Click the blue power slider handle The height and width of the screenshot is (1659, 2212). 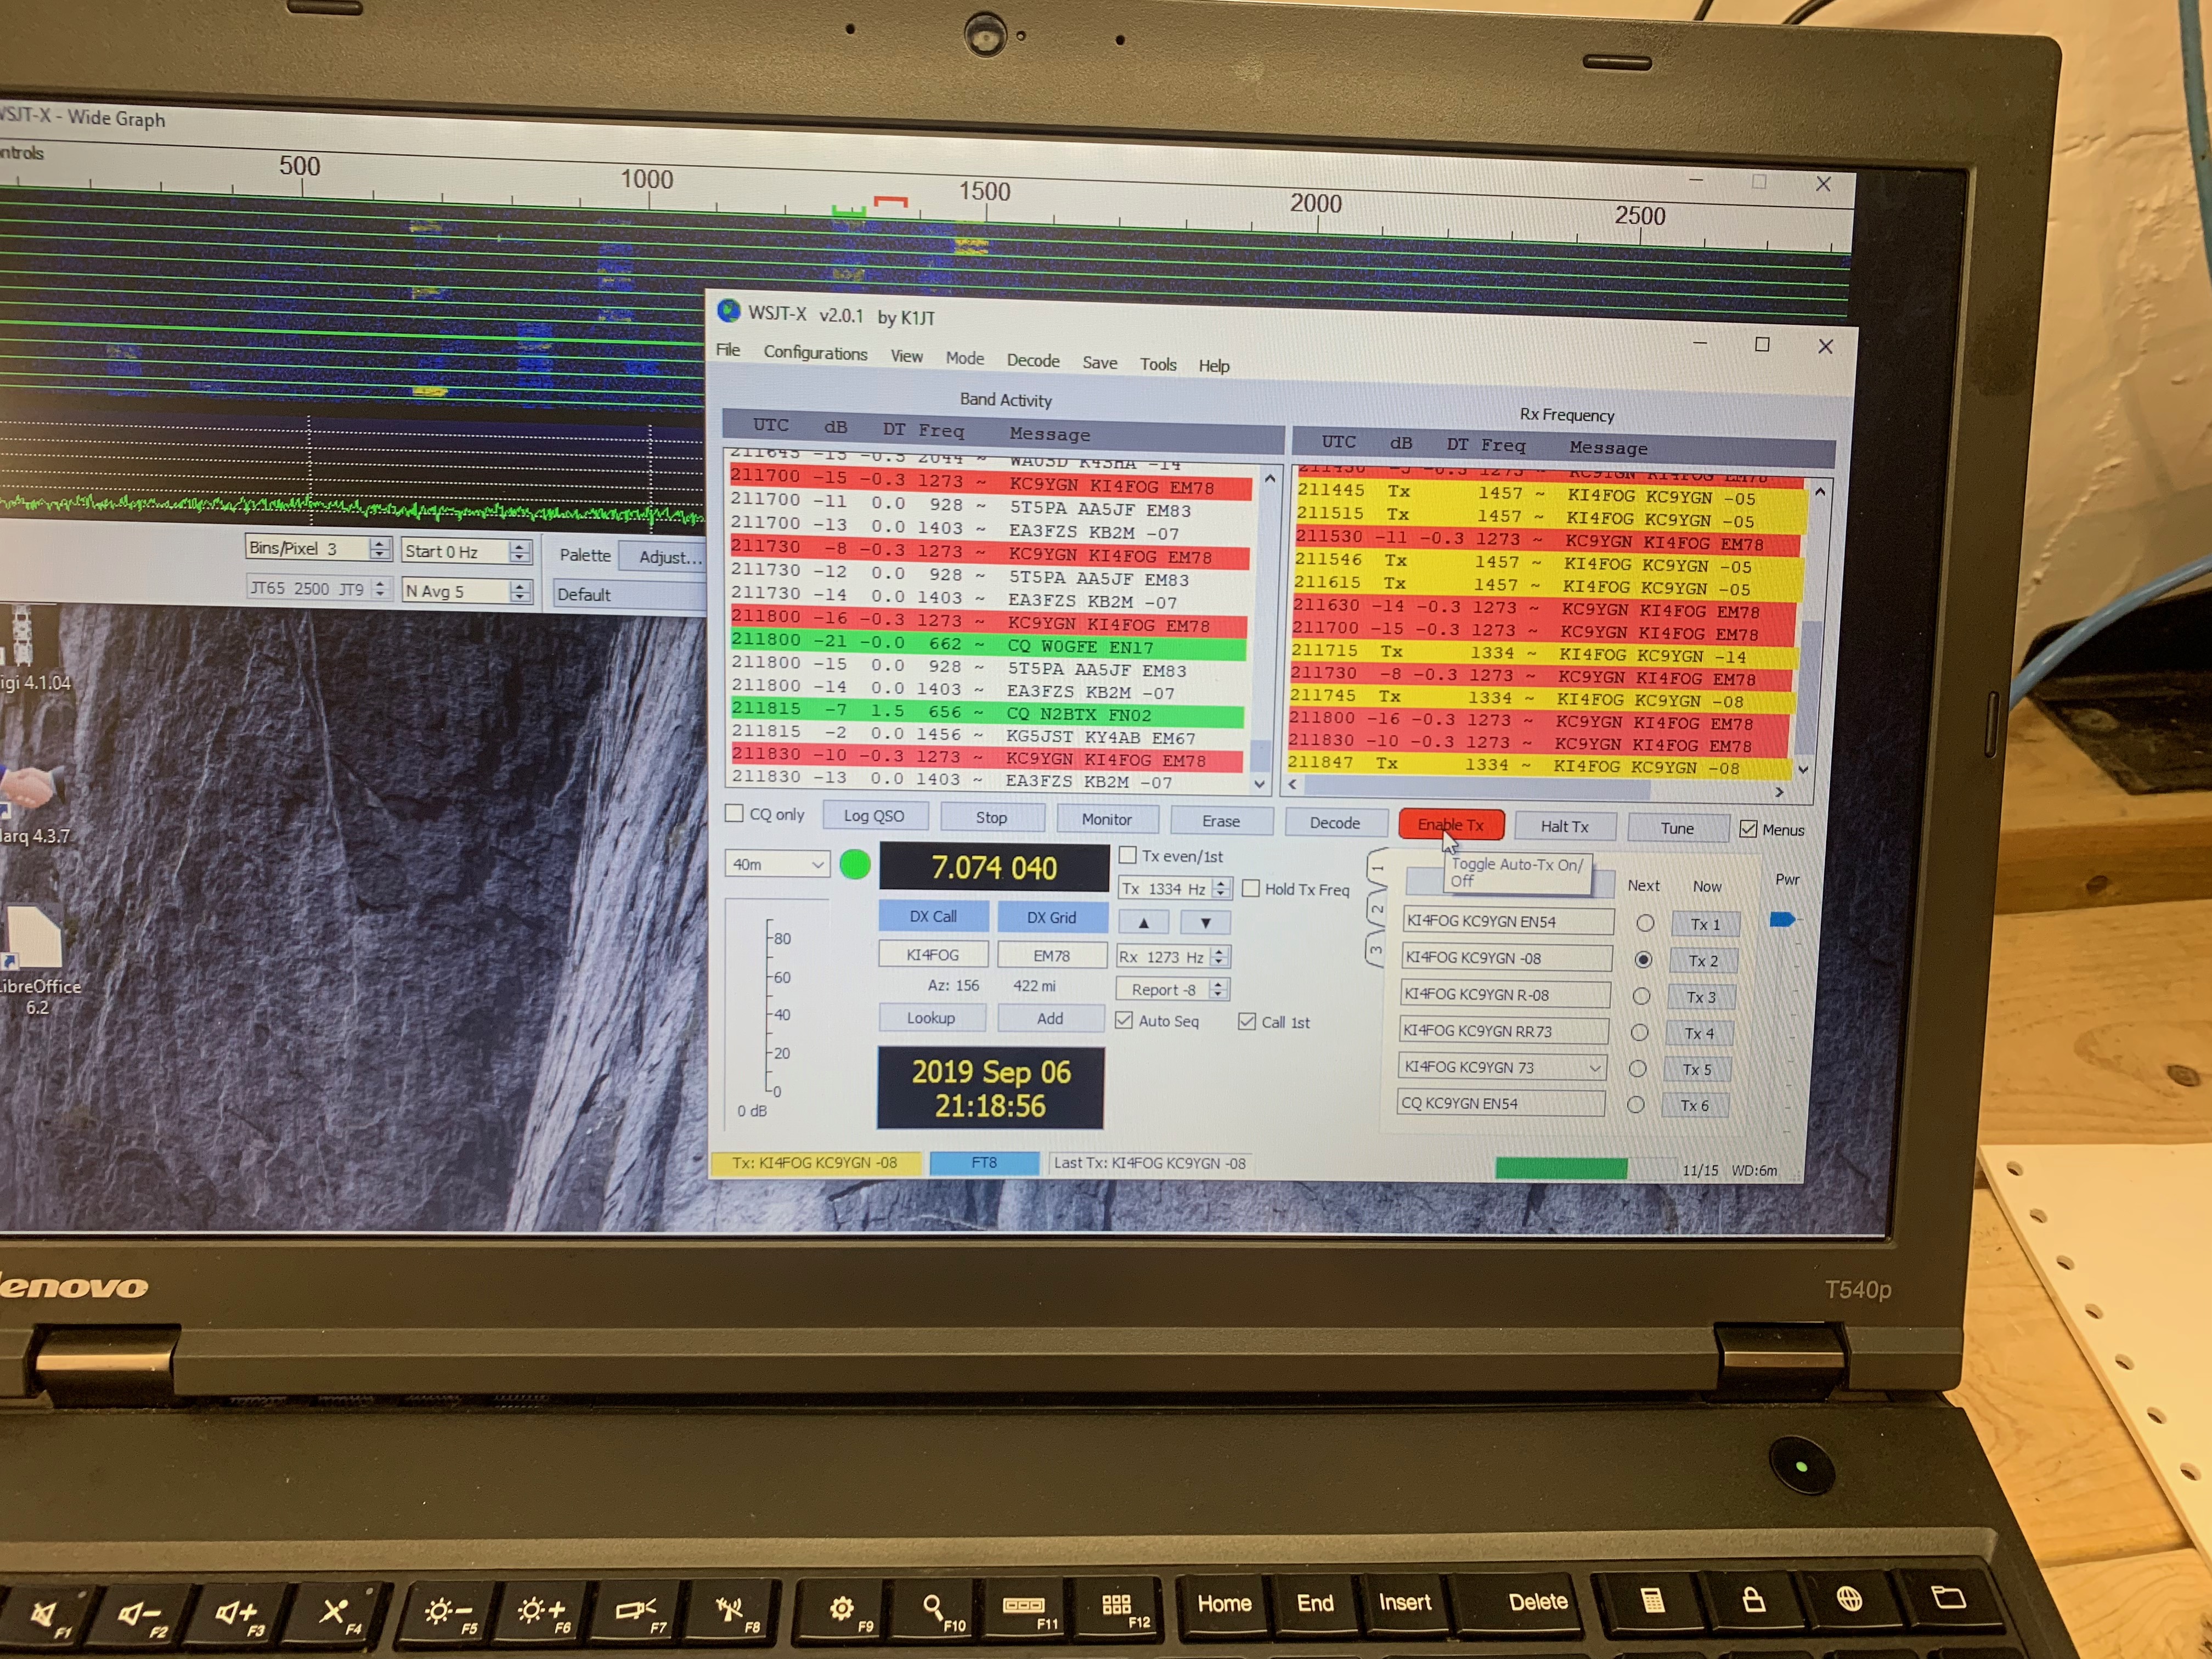pyautogui.click(x=1782, y=920)
